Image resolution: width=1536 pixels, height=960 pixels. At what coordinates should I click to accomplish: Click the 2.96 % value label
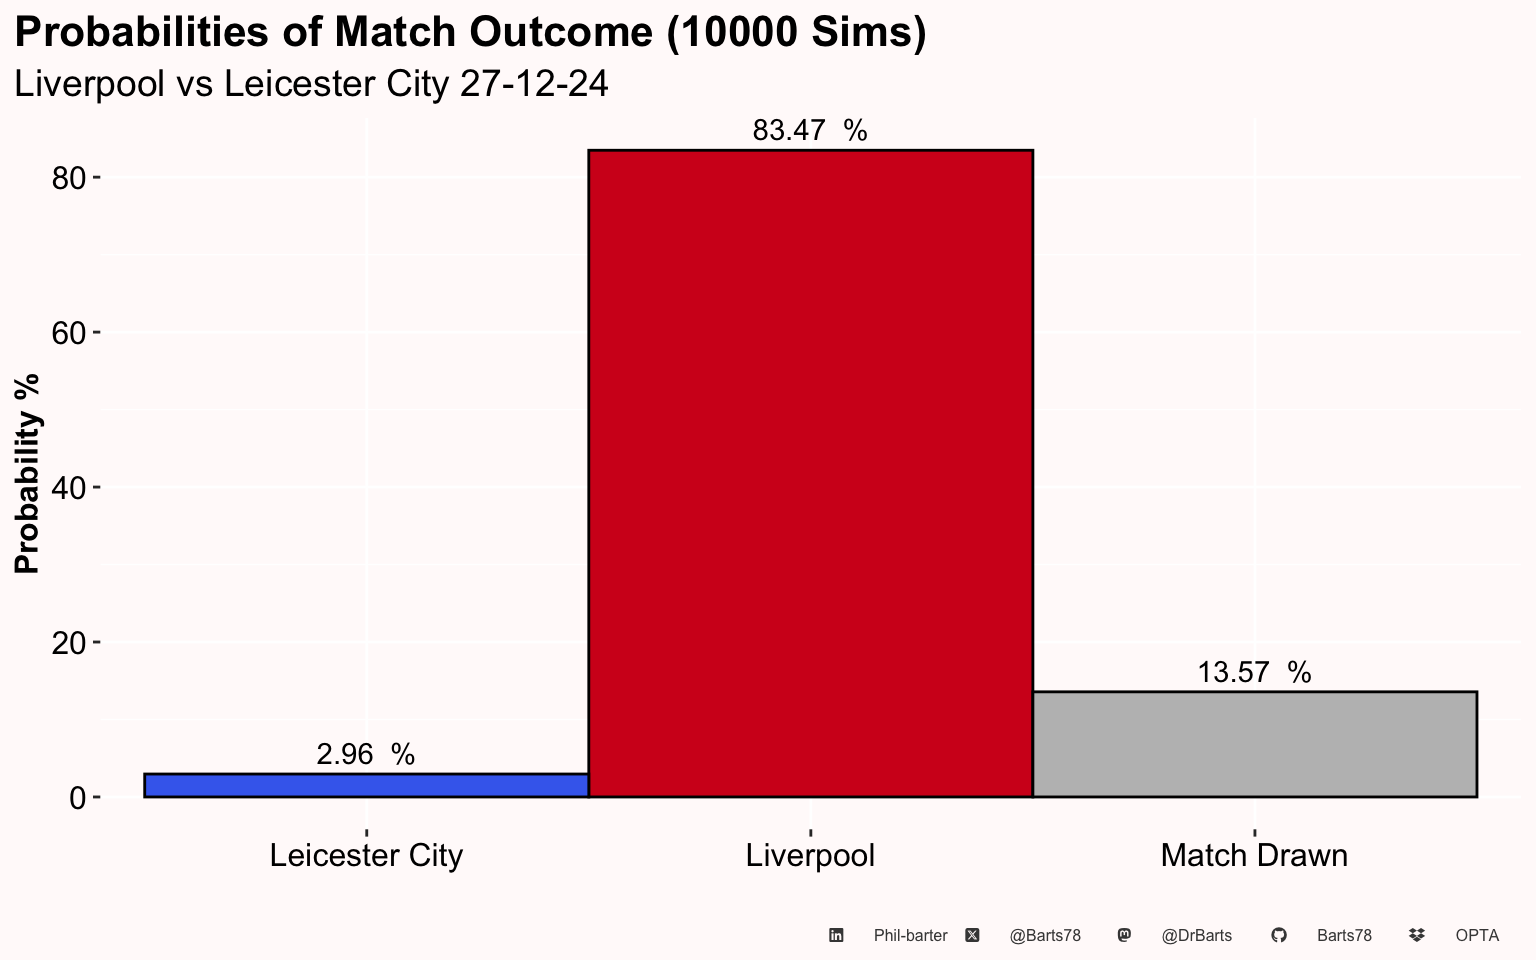[366, 755]
